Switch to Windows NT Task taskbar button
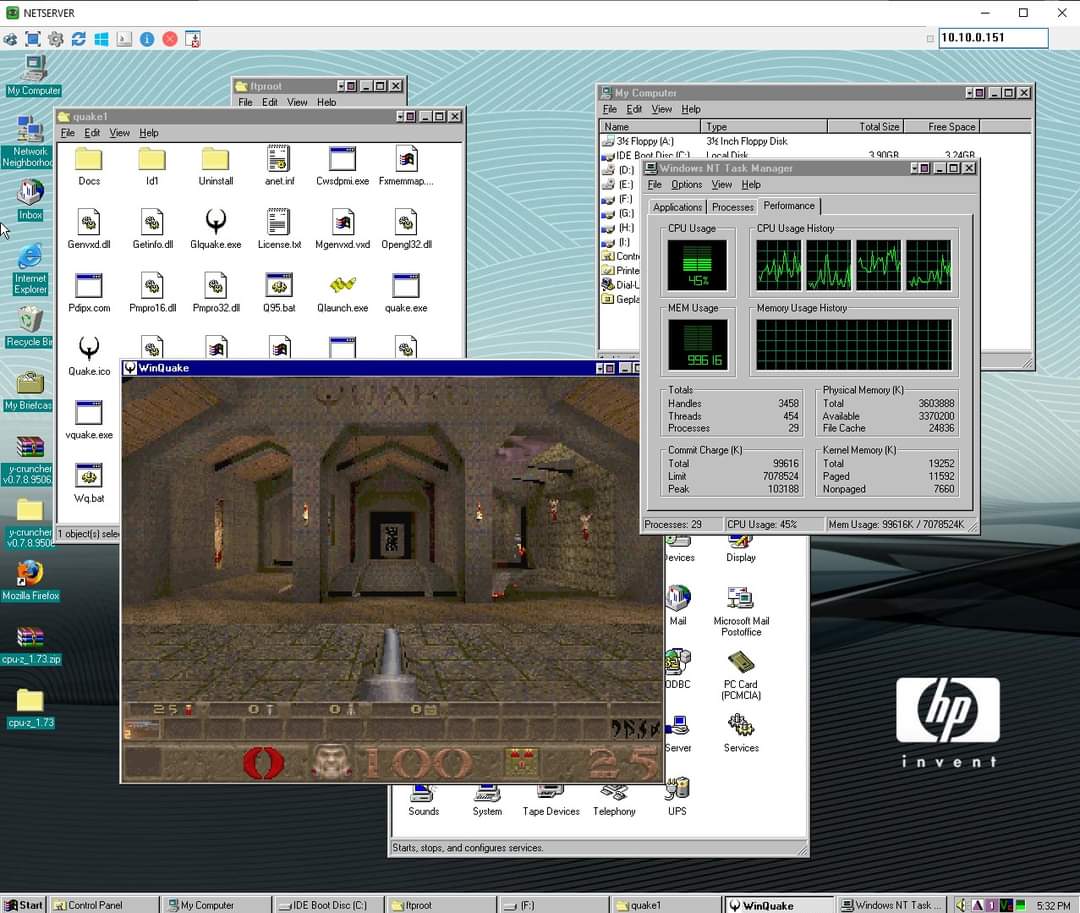 (x=891, y=905)
